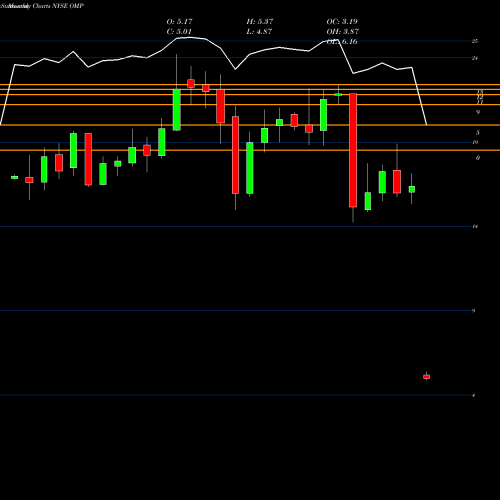The height and width of the screenshot is (500, 500).
Task: Click the '24' price axis label
Action: pyautogui.click(x=475, y=58)
